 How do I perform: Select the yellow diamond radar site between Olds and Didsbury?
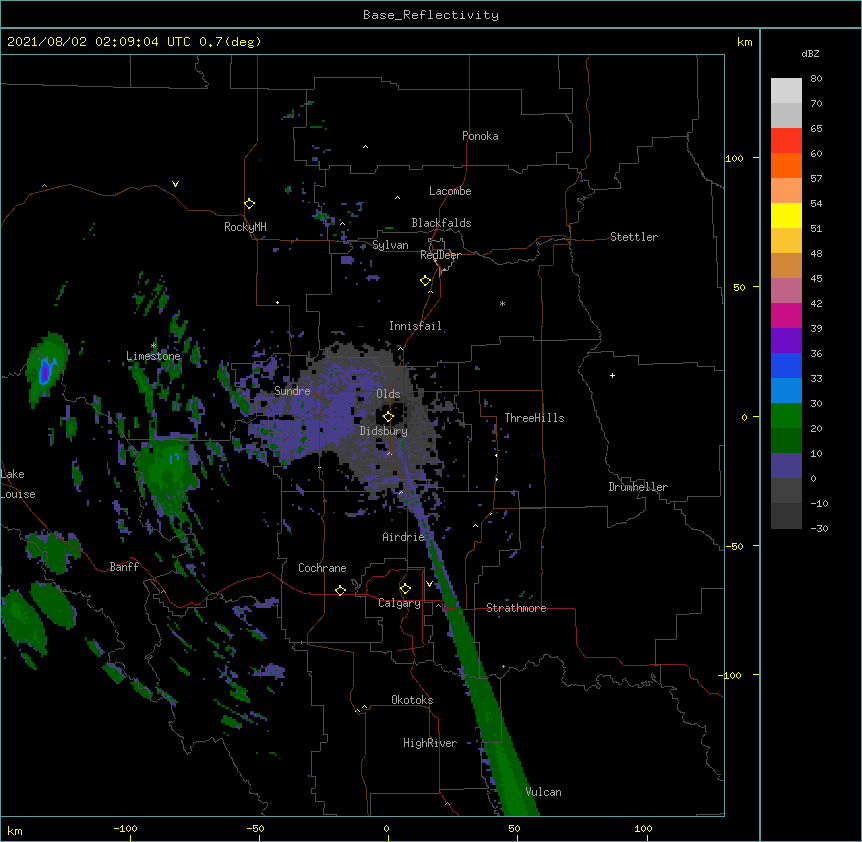(x=388, y=417)
